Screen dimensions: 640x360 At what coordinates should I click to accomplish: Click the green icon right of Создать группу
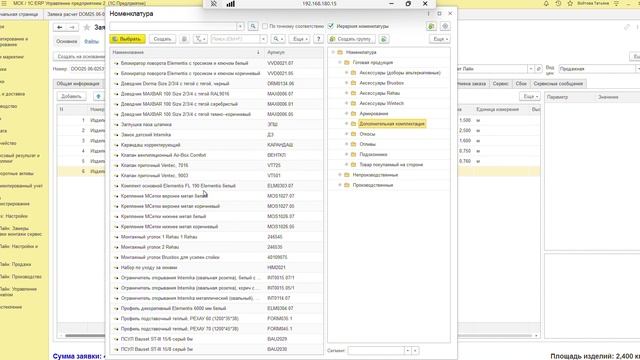point(383,39)
